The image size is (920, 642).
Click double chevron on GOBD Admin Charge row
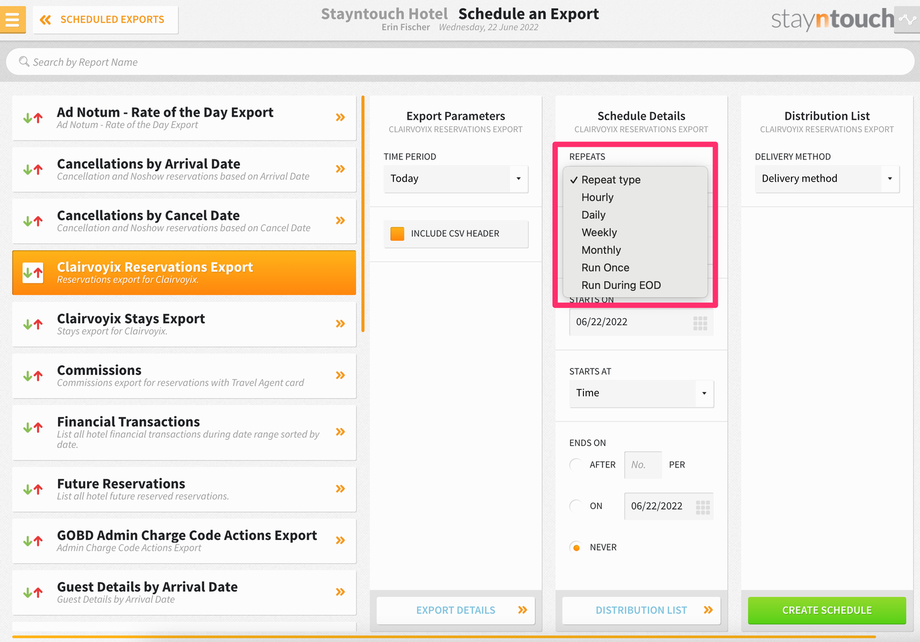340,540
